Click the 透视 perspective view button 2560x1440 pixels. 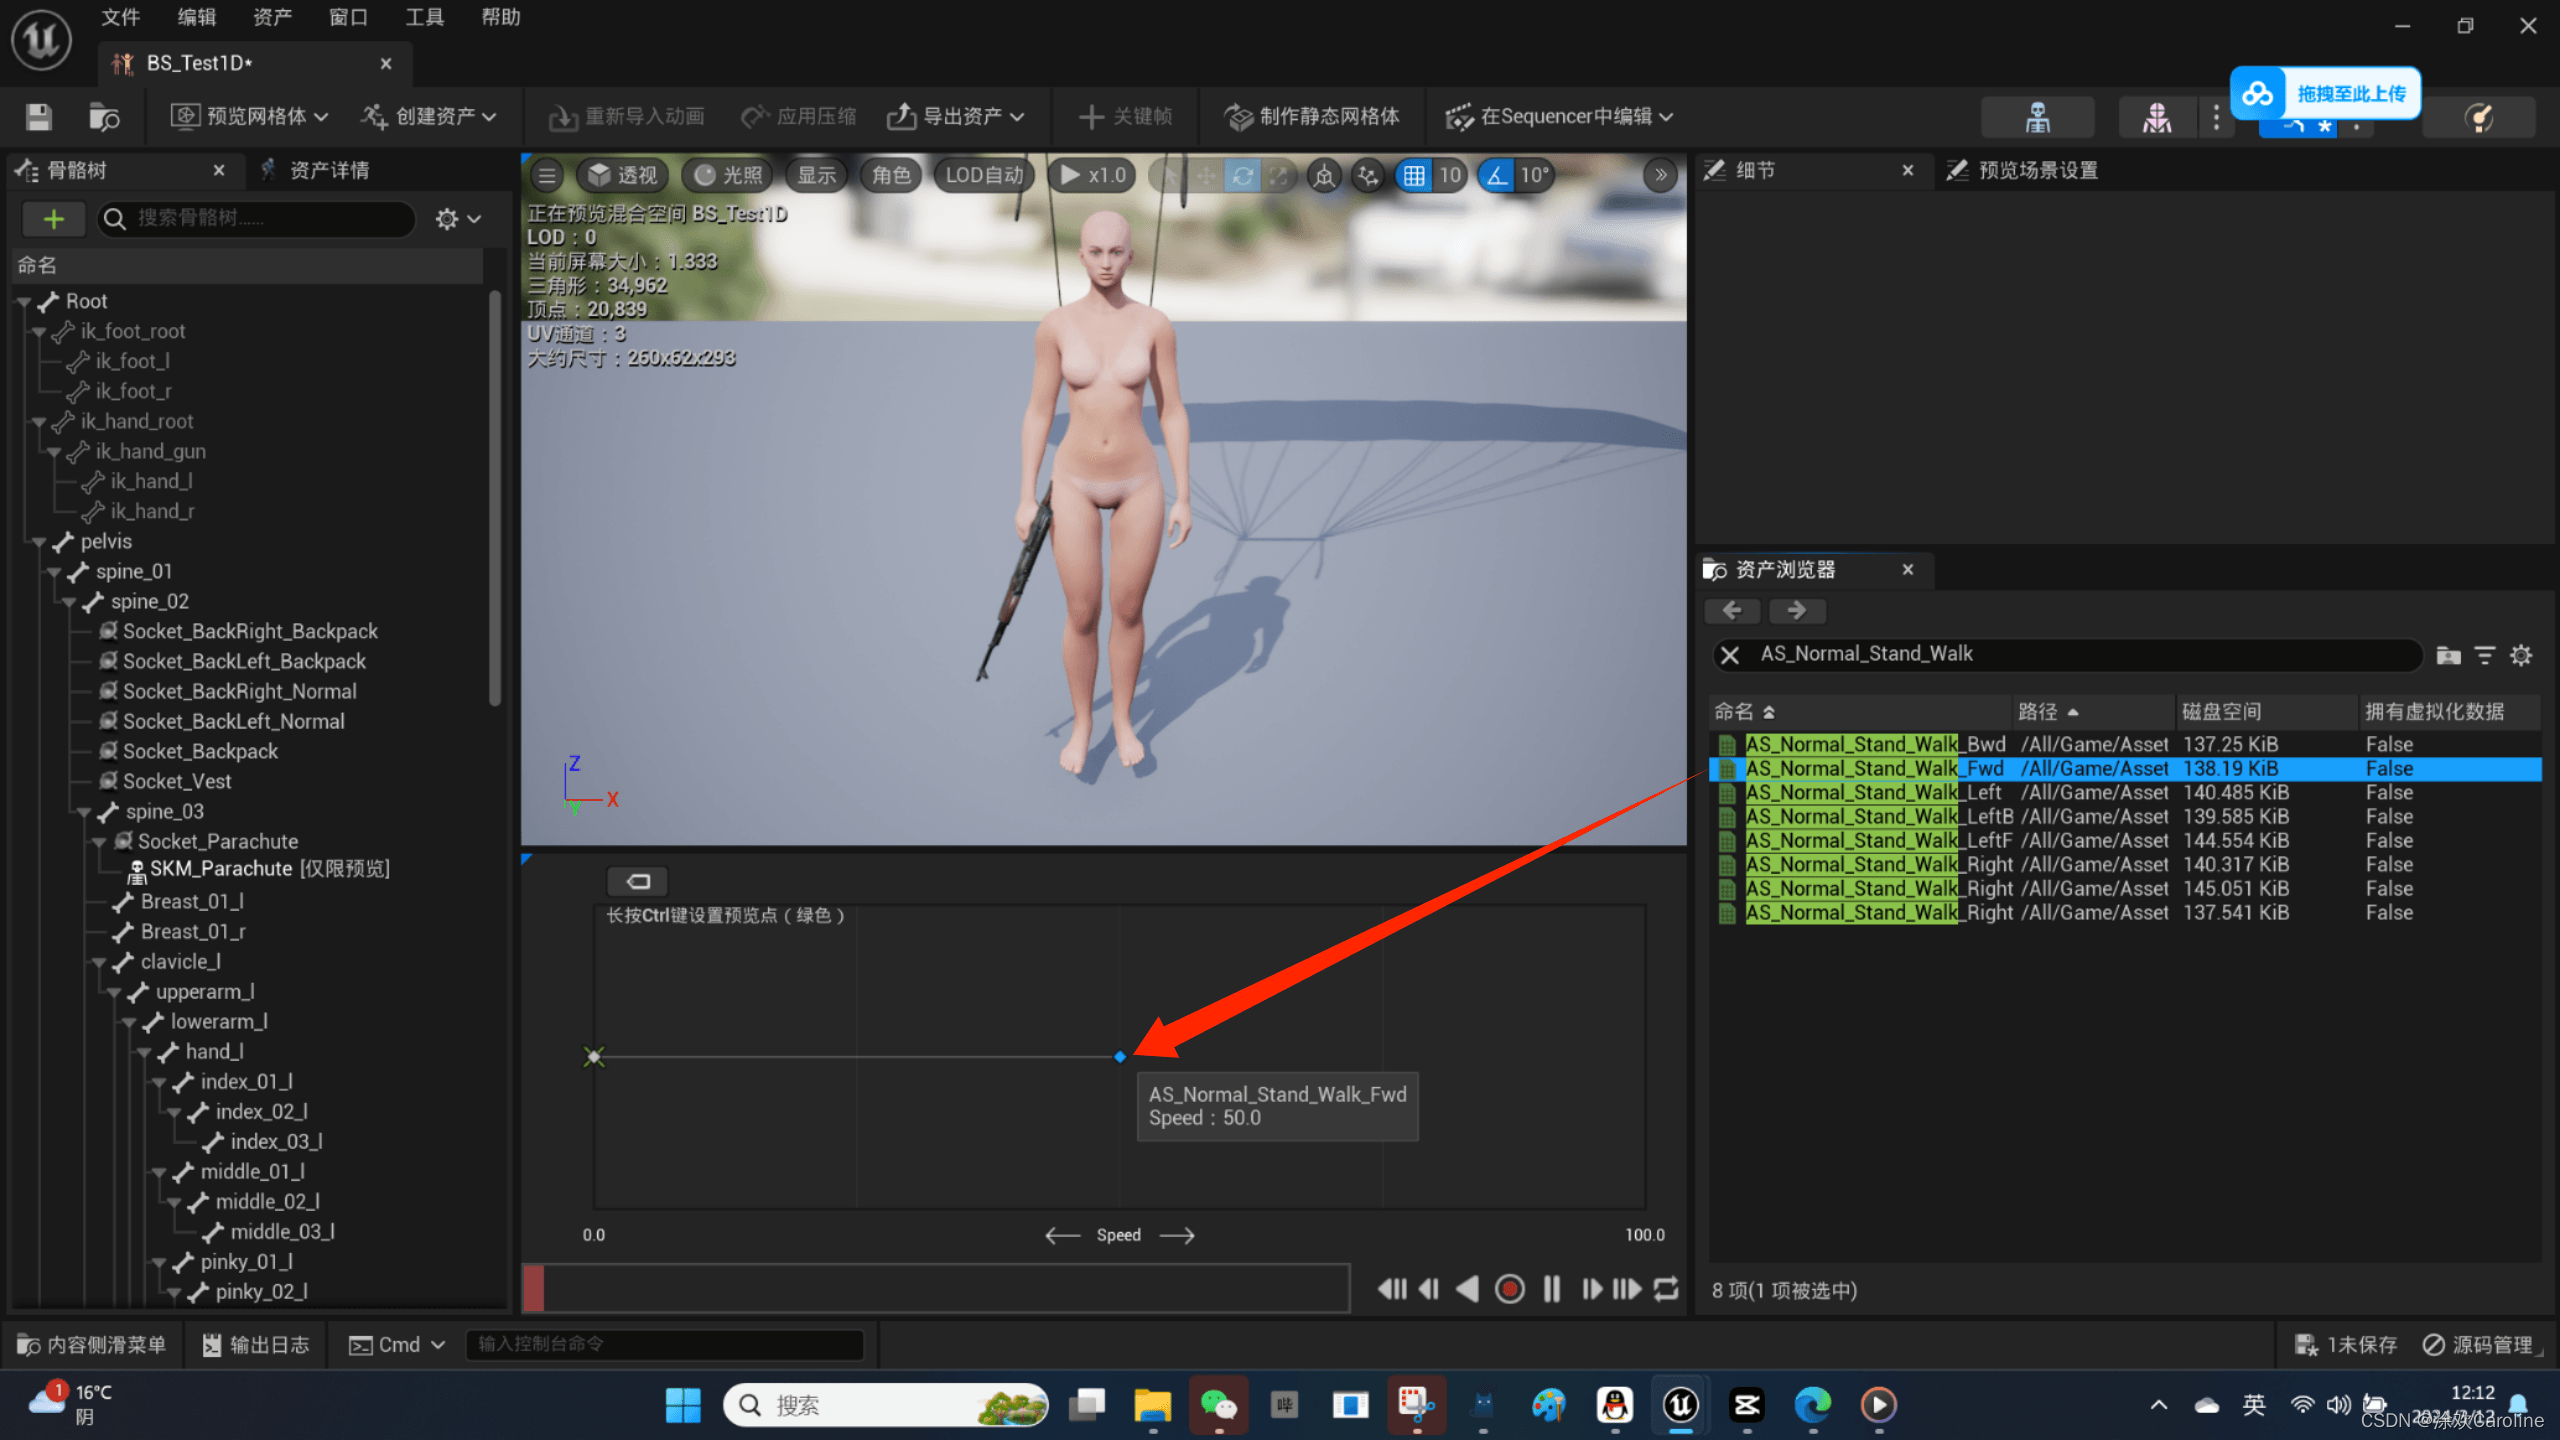(623, 176)
